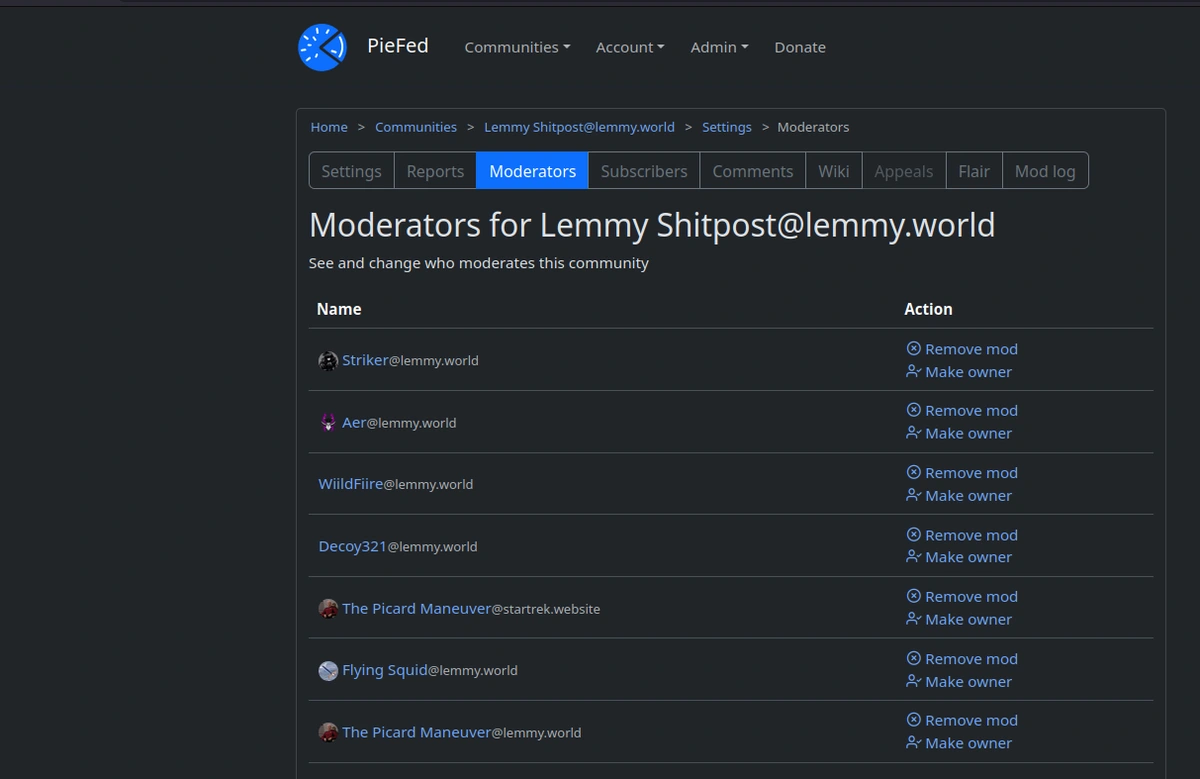
Task: Click Striker's avatar image
Action: [328, 361]
